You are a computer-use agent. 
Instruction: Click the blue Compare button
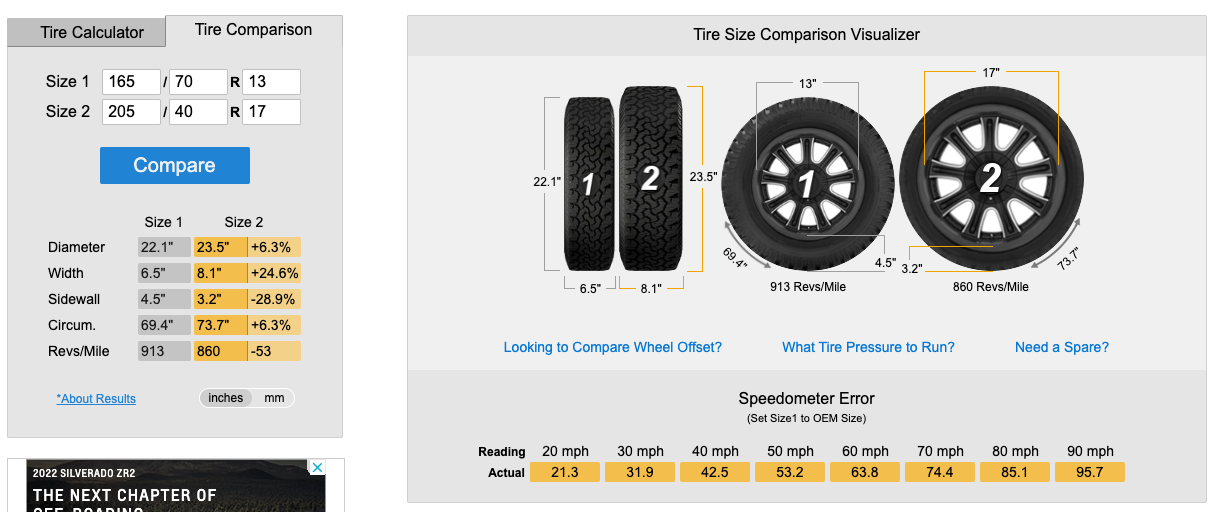[175, 165]
